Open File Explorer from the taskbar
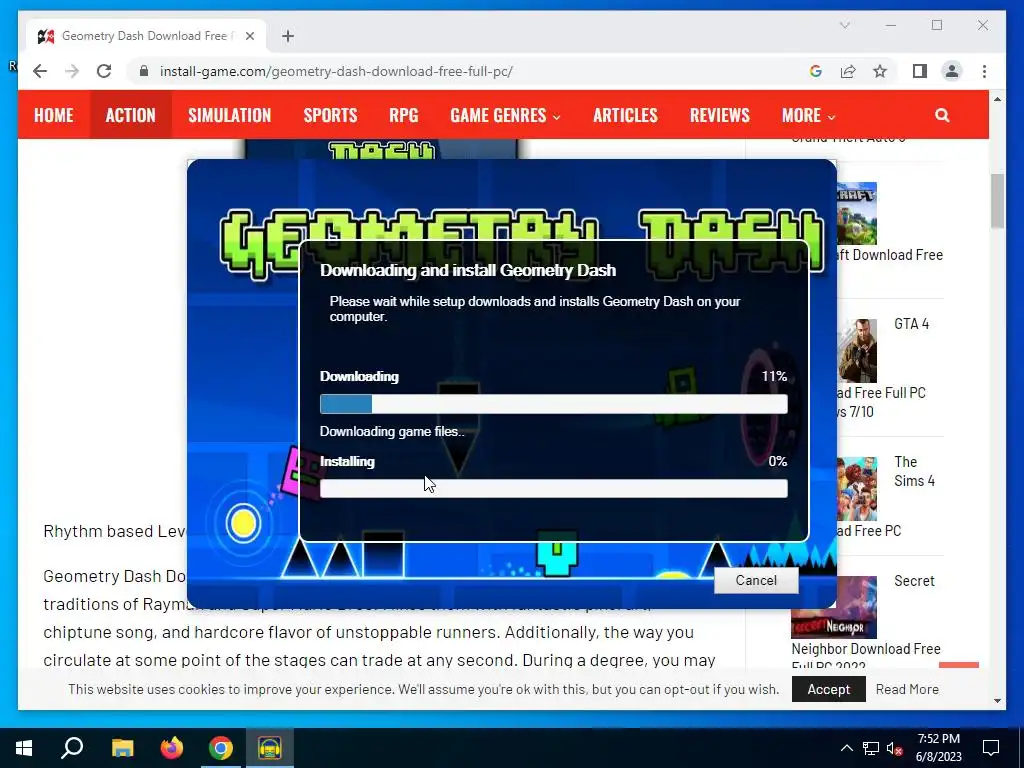 pyautogui.click(x=122, y=748)
